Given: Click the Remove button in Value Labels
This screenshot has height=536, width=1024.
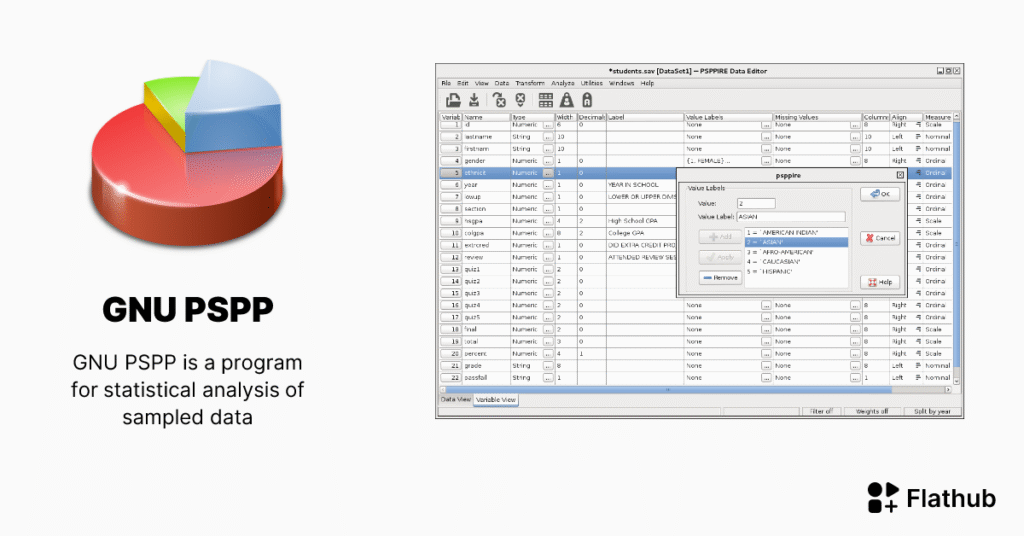Looking at the screenshot, I should pyautogui.click(x=720, y=277).
